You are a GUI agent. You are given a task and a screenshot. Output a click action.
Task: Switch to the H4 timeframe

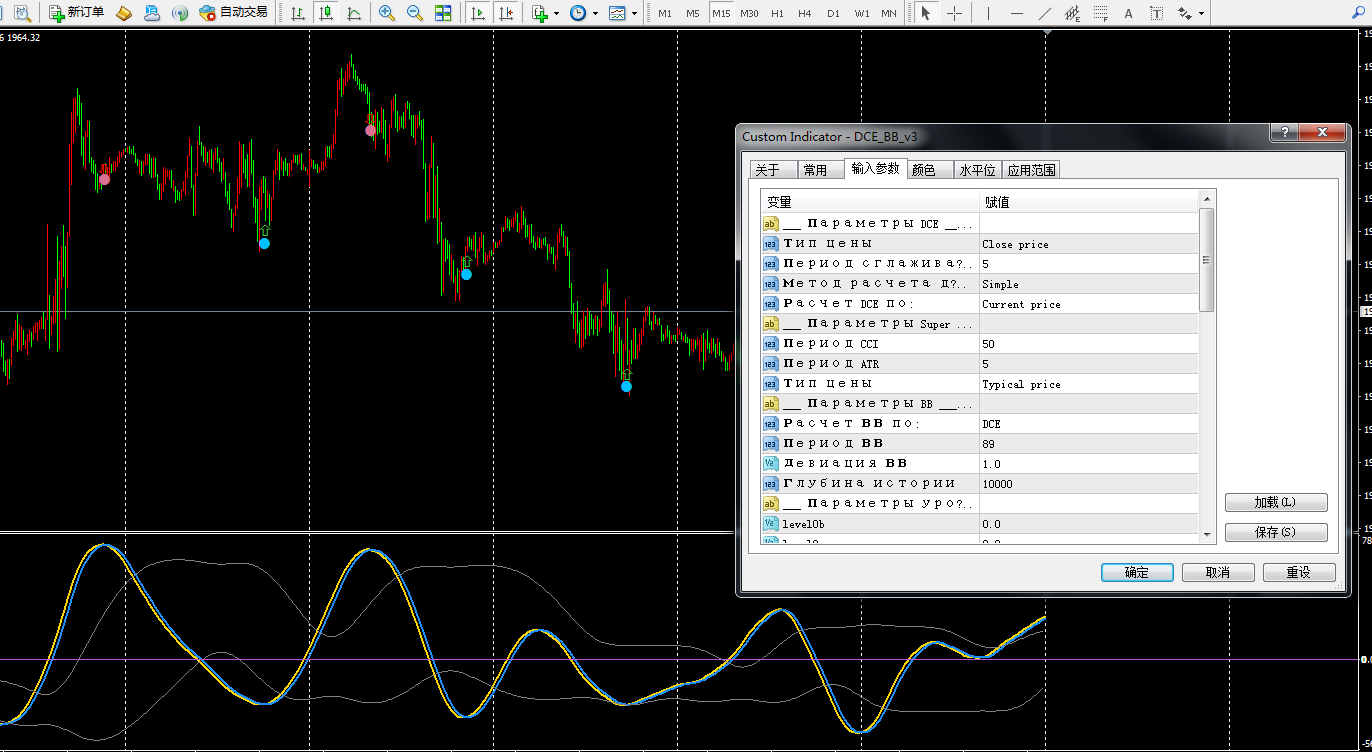coord(805,13)
